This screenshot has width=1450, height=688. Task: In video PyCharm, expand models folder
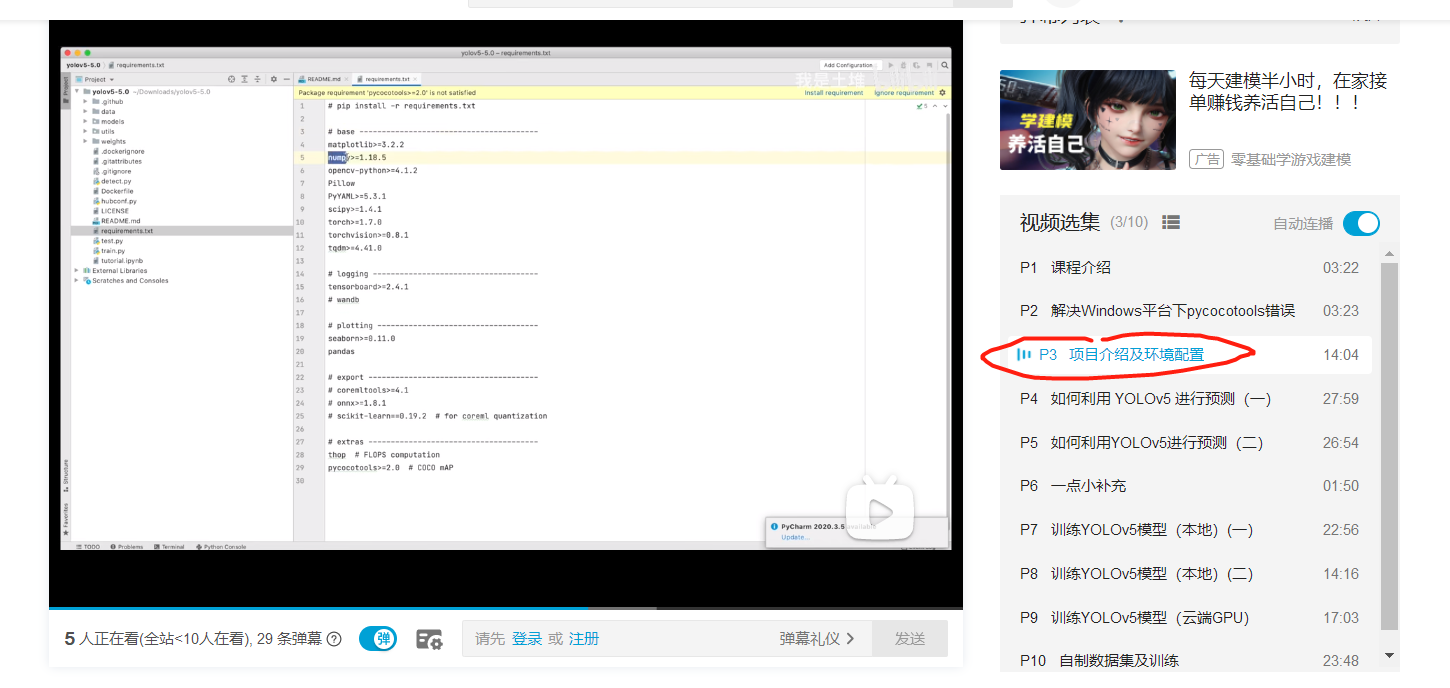(85, 121)
